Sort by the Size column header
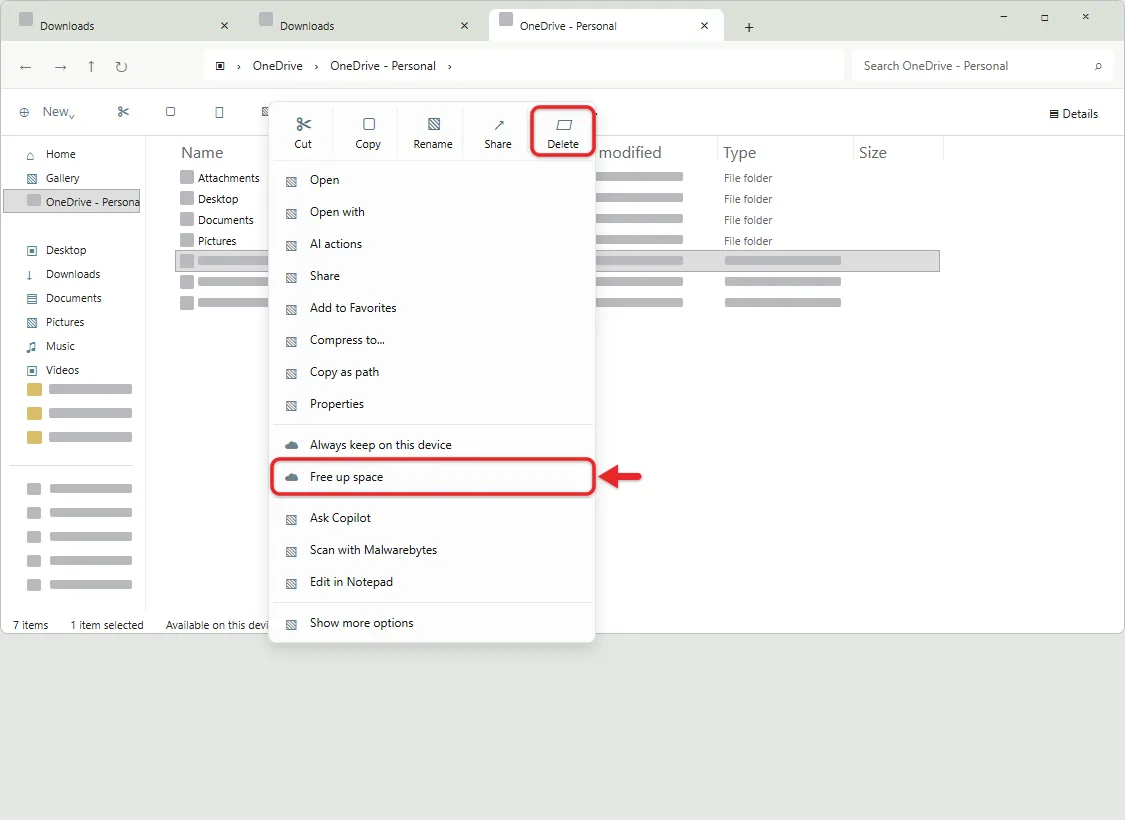 click(873, 153)
